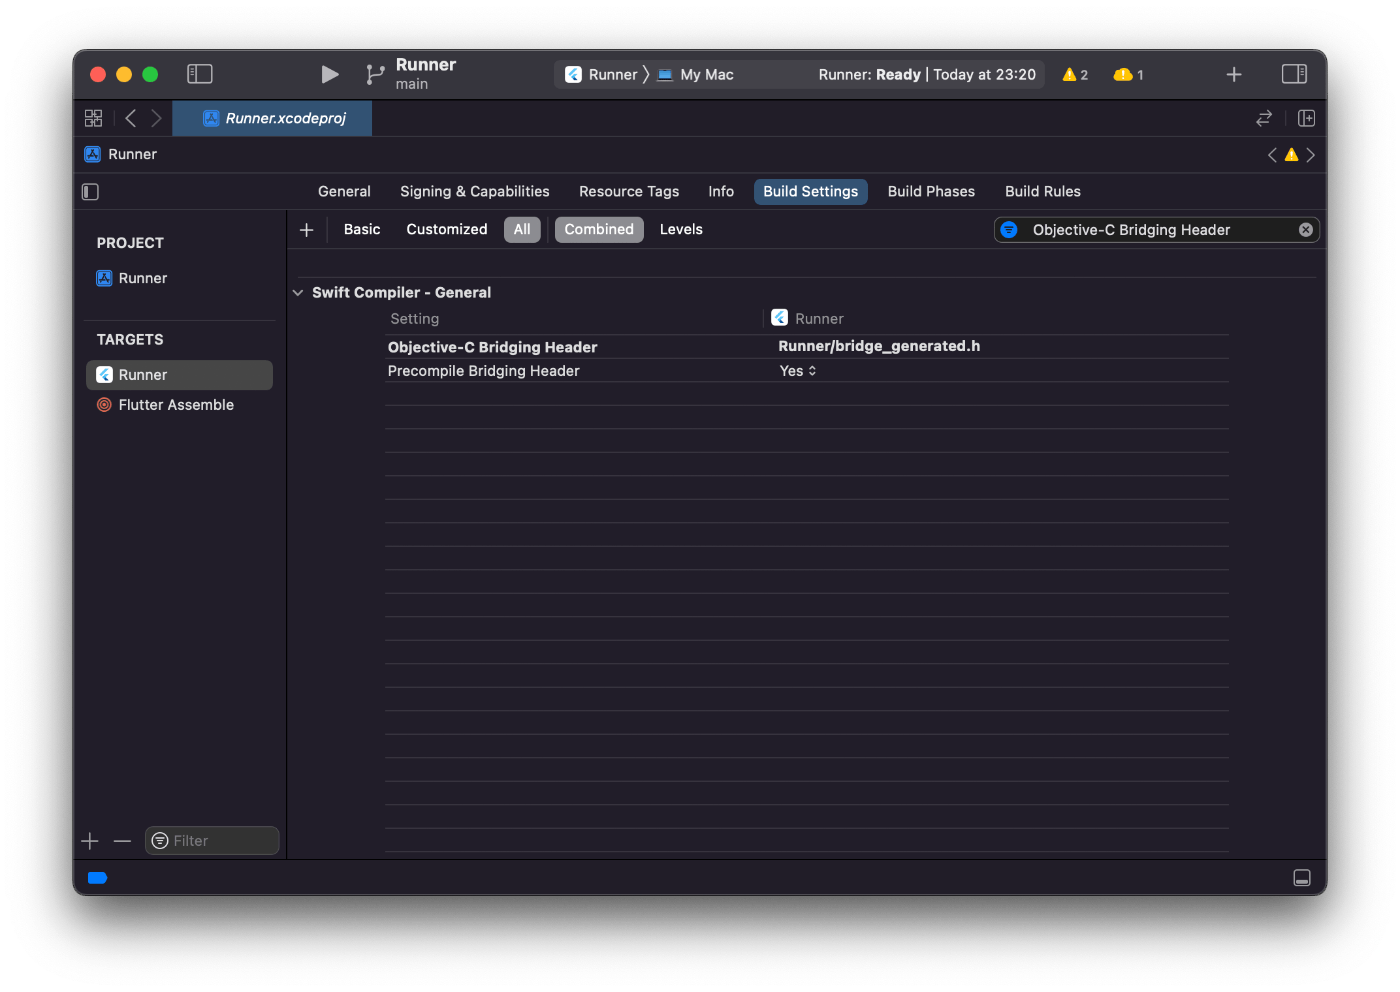Jump to the previous issue
Viewport: 1400px width, 992px height.
pos(1272,155)
